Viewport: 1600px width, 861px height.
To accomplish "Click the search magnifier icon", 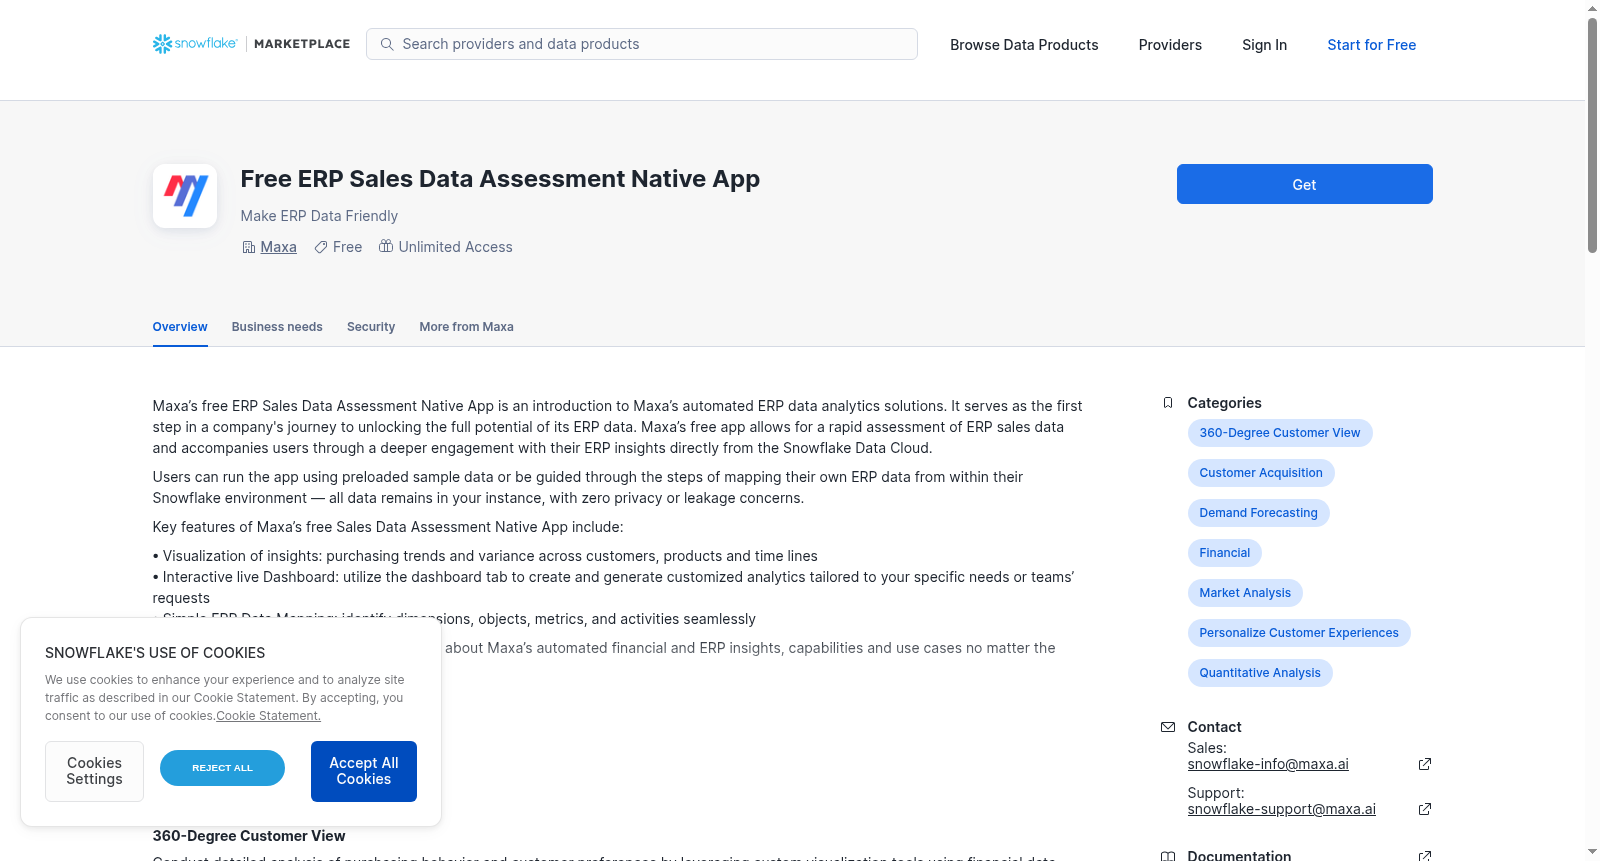I will click(387, 44).
